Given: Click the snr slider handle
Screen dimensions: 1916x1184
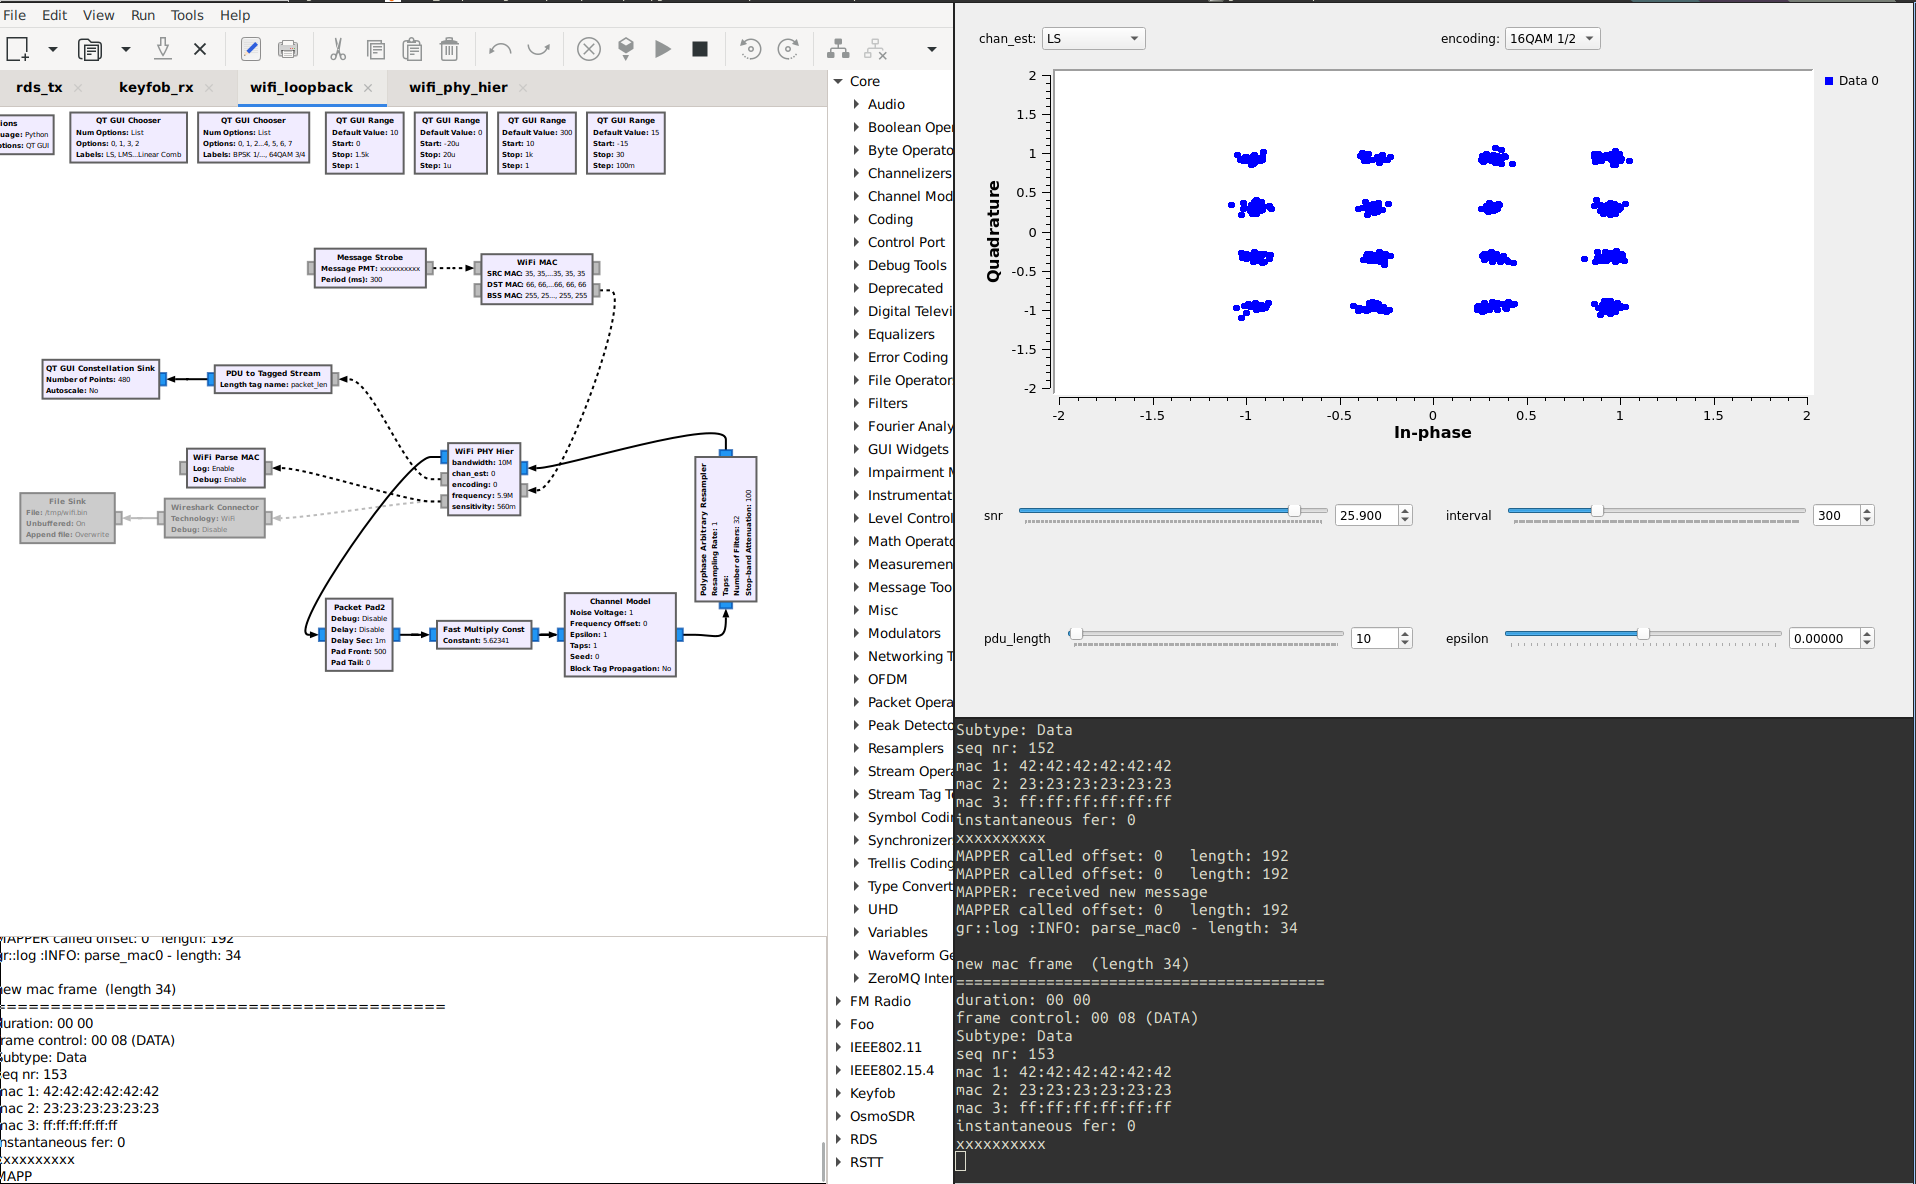Looking at the screenshot, I should tap(1294, 511).
